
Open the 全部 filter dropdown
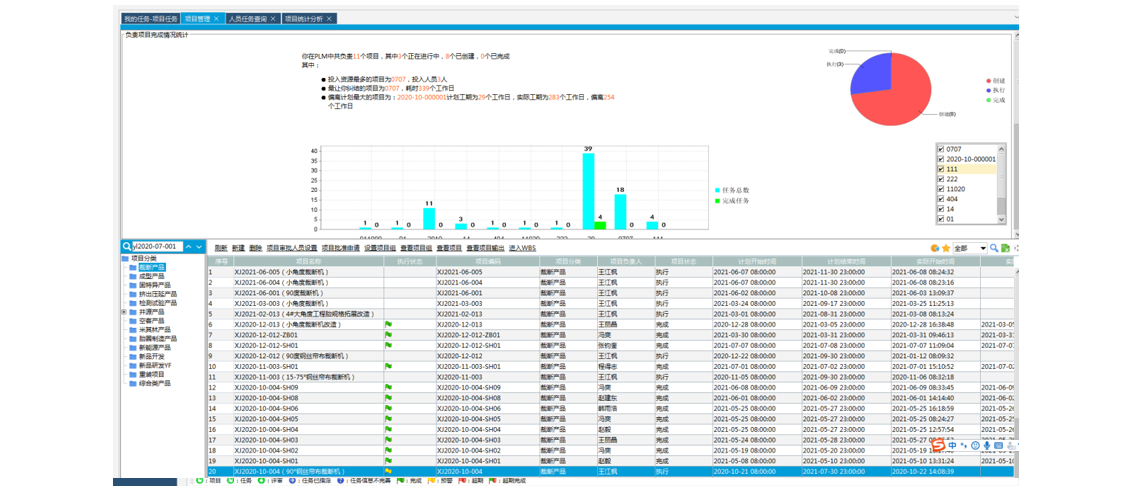tap(982, 248)
